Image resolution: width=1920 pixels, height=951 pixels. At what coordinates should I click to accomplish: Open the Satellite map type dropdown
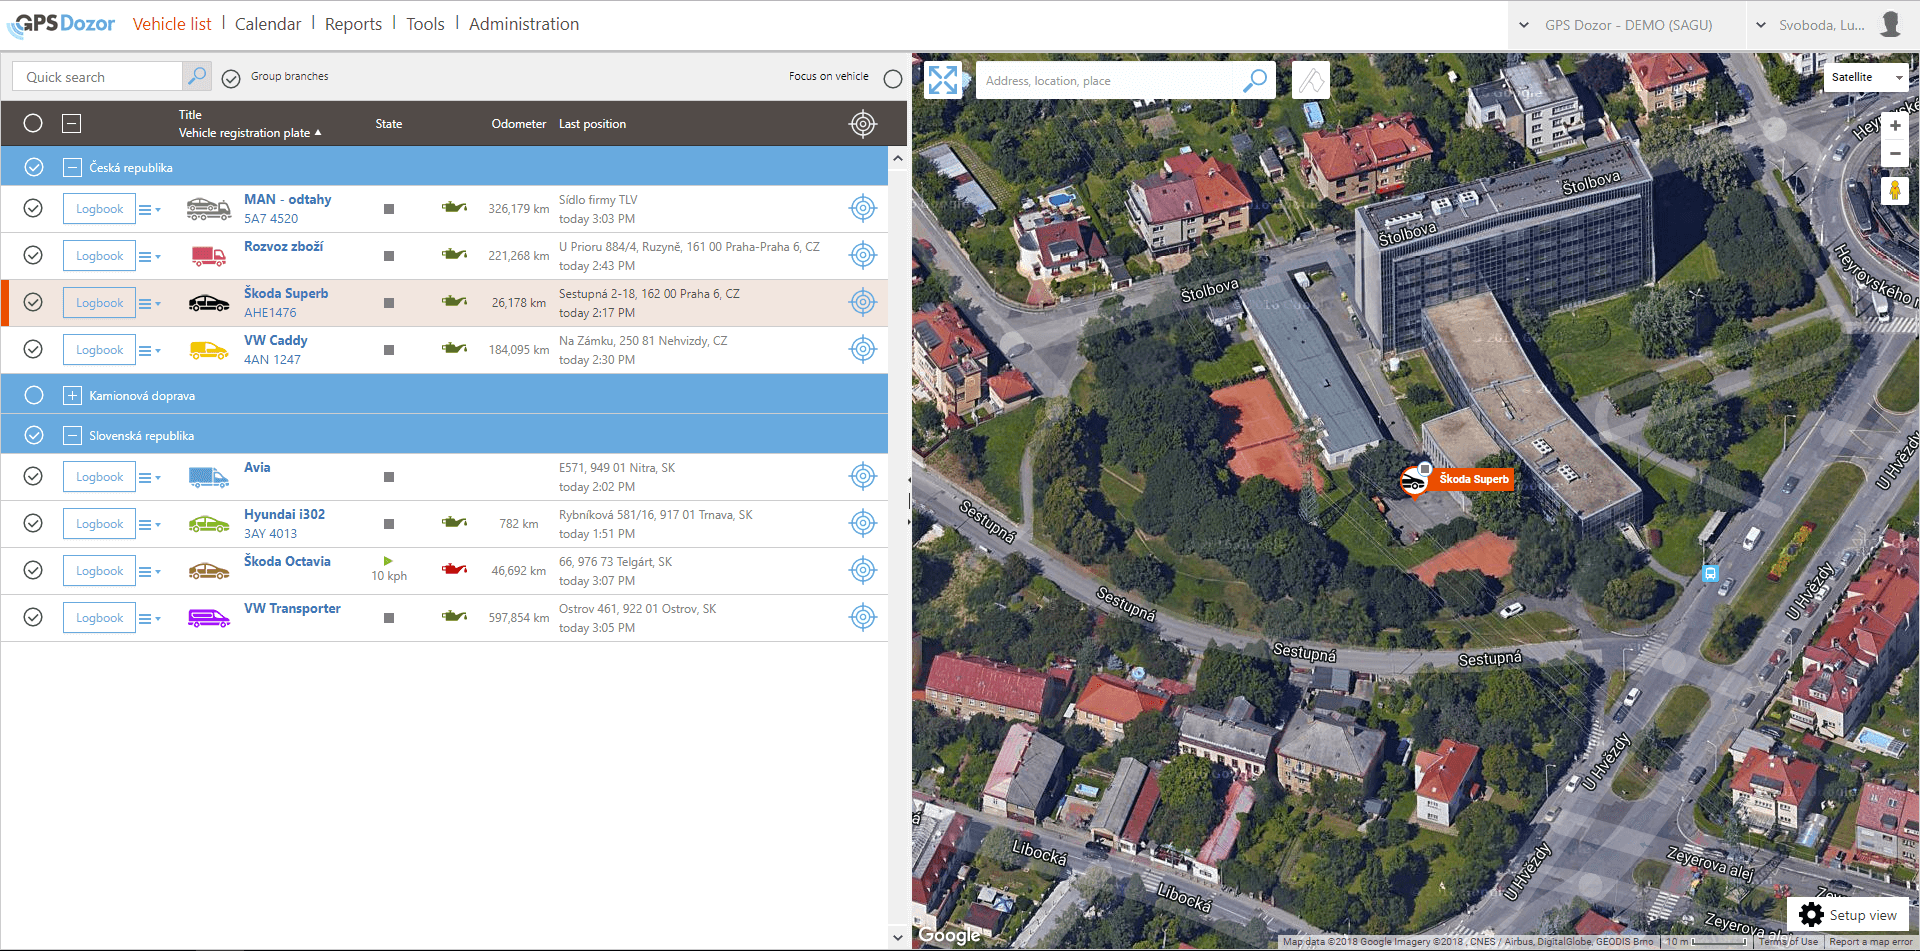(1866, 77)
